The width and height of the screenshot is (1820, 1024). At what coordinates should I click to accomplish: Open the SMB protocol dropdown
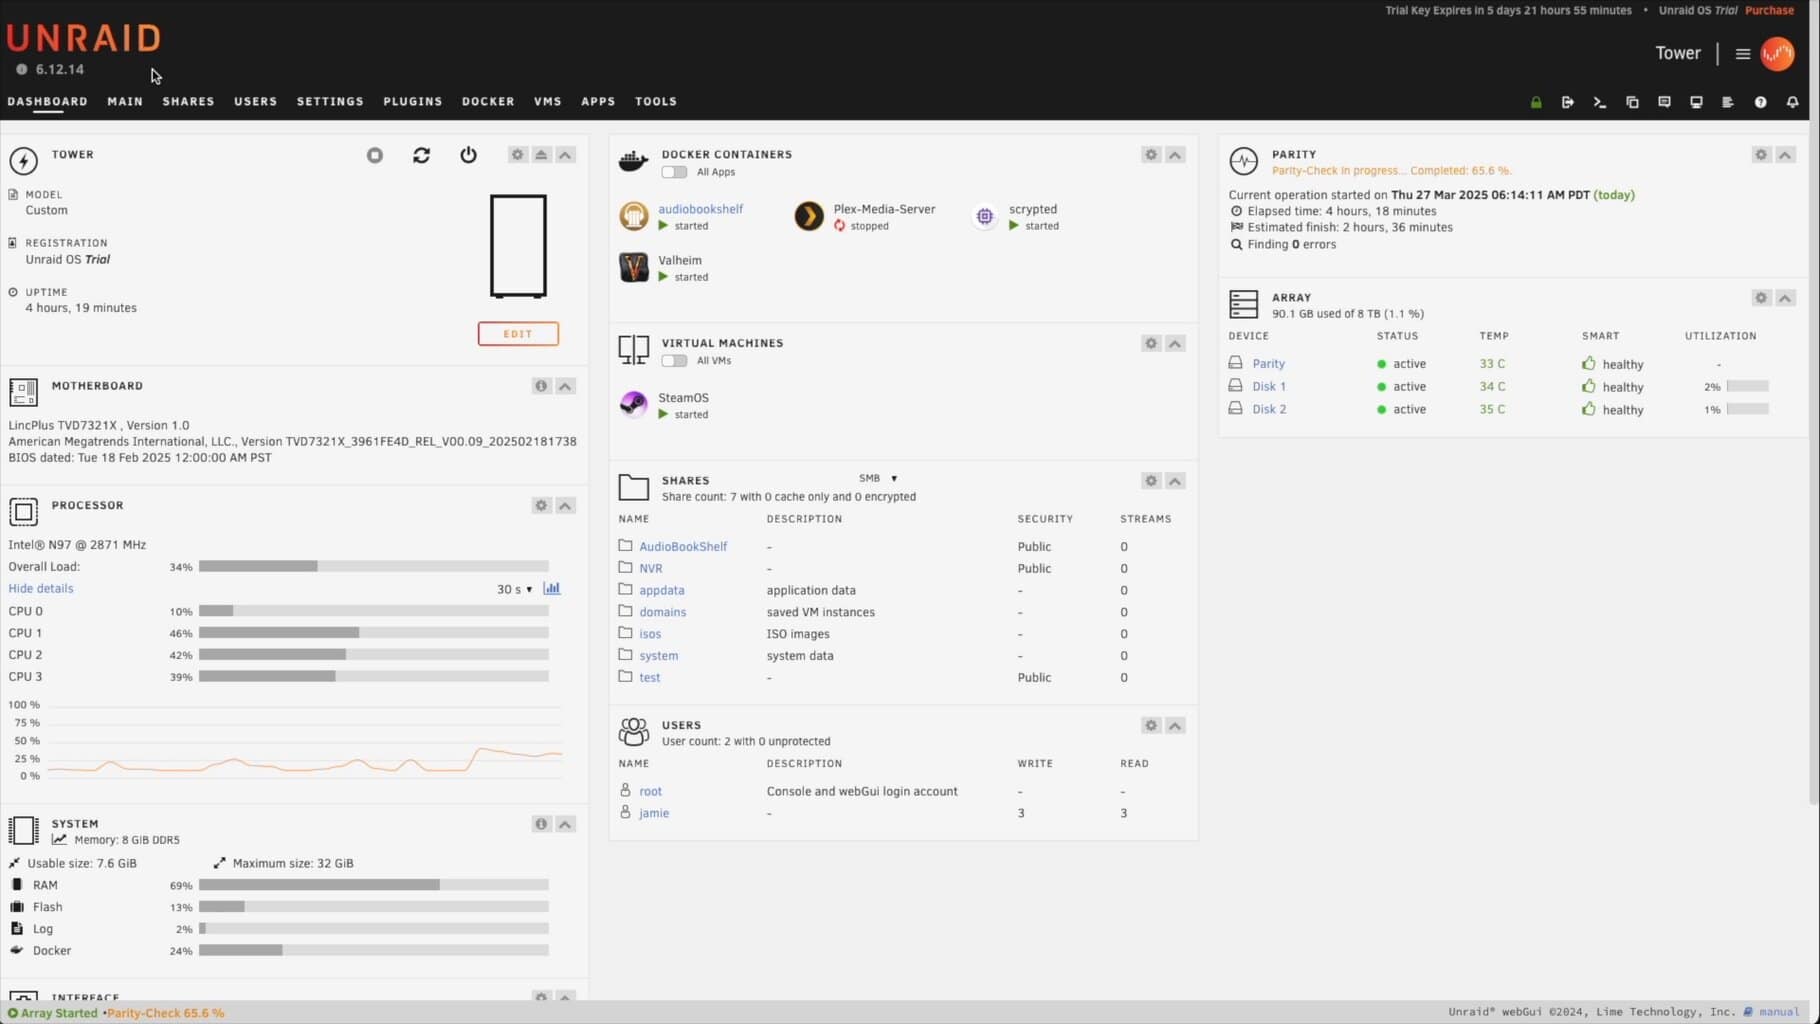[878, 479]
